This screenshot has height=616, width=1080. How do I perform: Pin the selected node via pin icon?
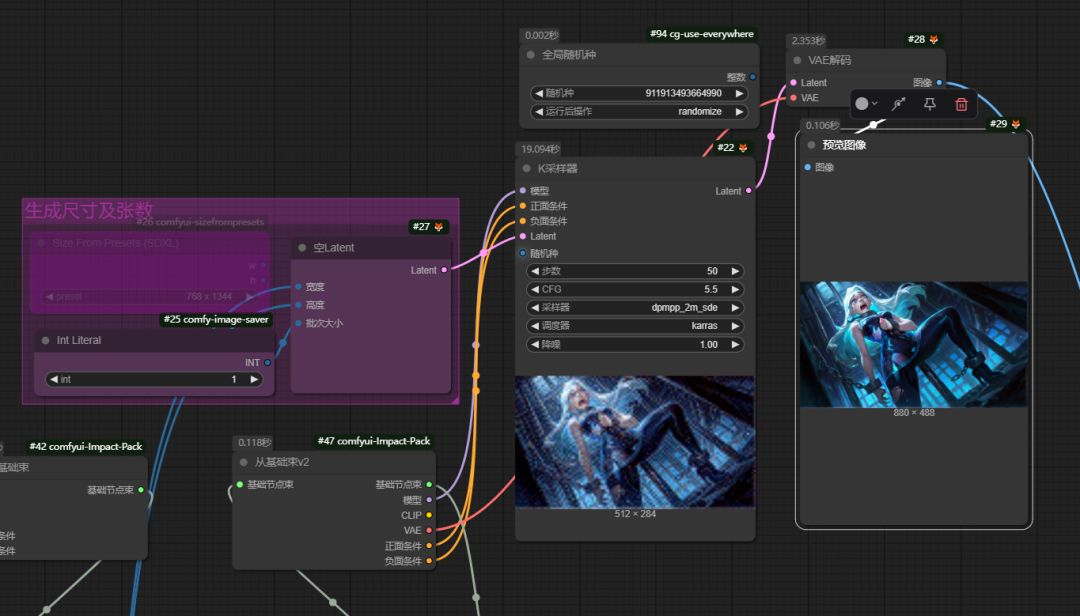pos(929,104)
